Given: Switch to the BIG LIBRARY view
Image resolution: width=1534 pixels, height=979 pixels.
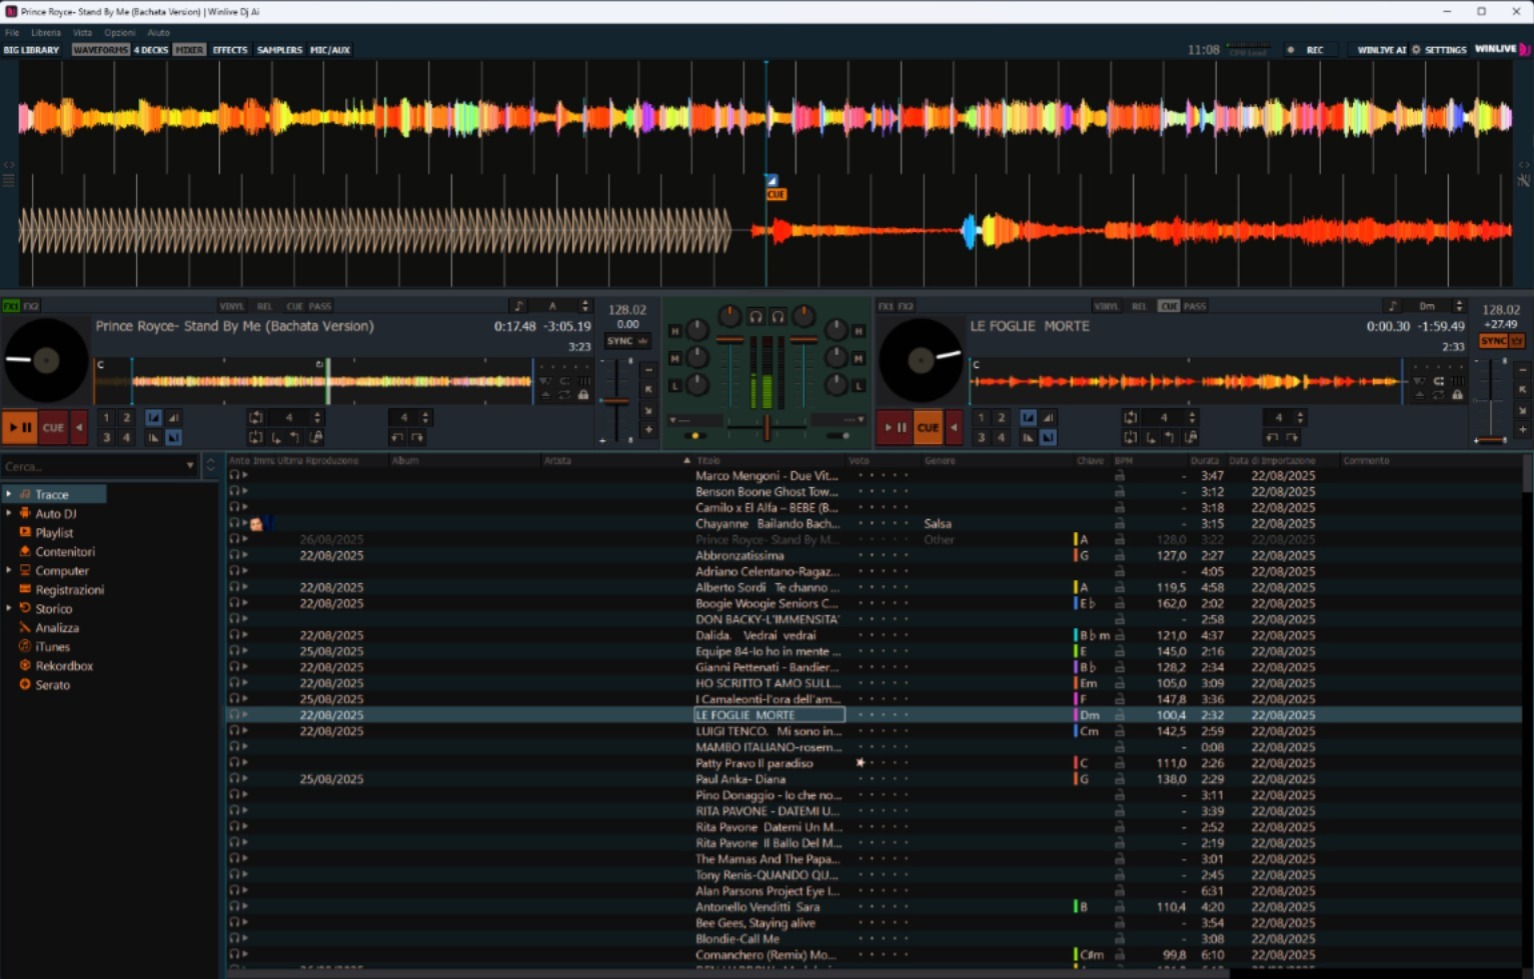Looking at the screenshot, I should click(x=32, y=49).
